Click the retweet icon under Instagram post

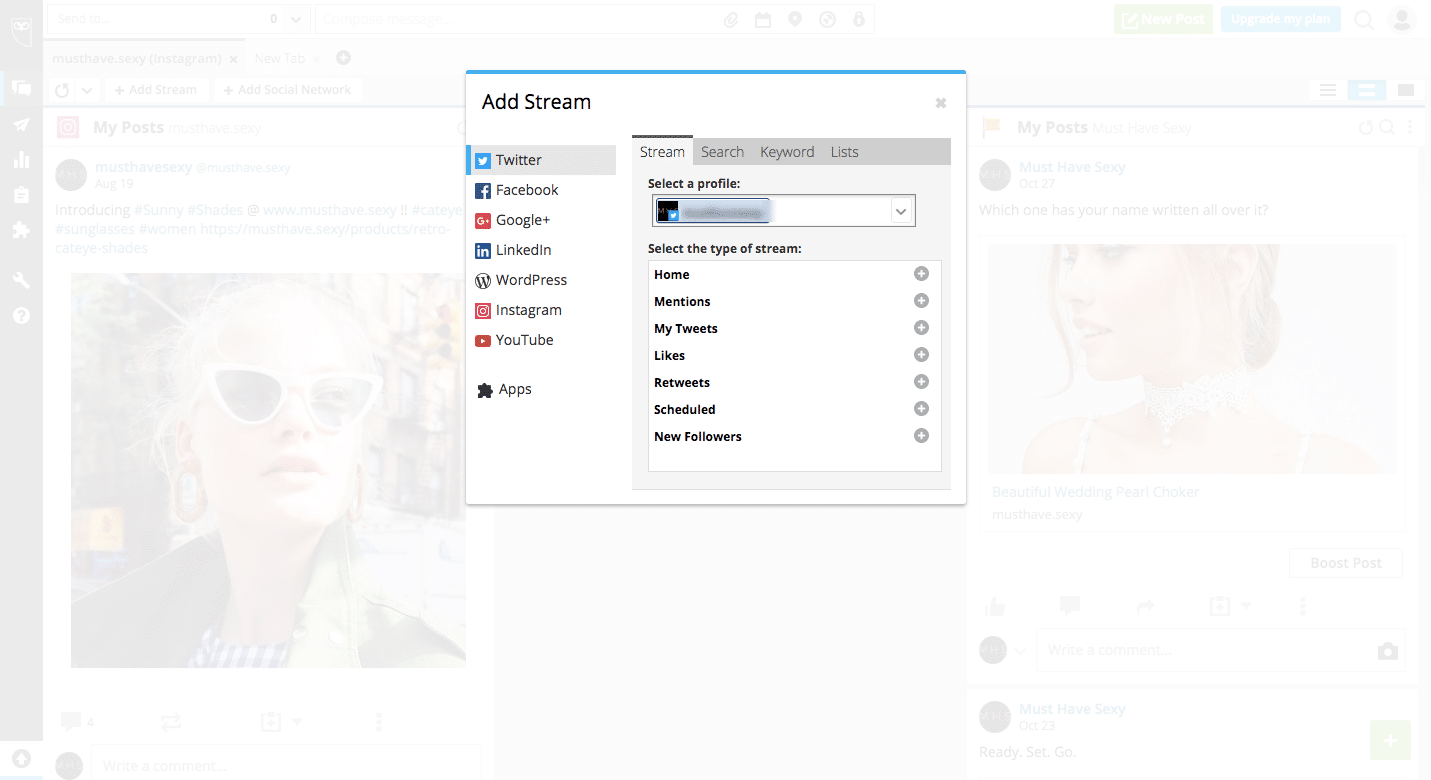[x=171, y=721]
